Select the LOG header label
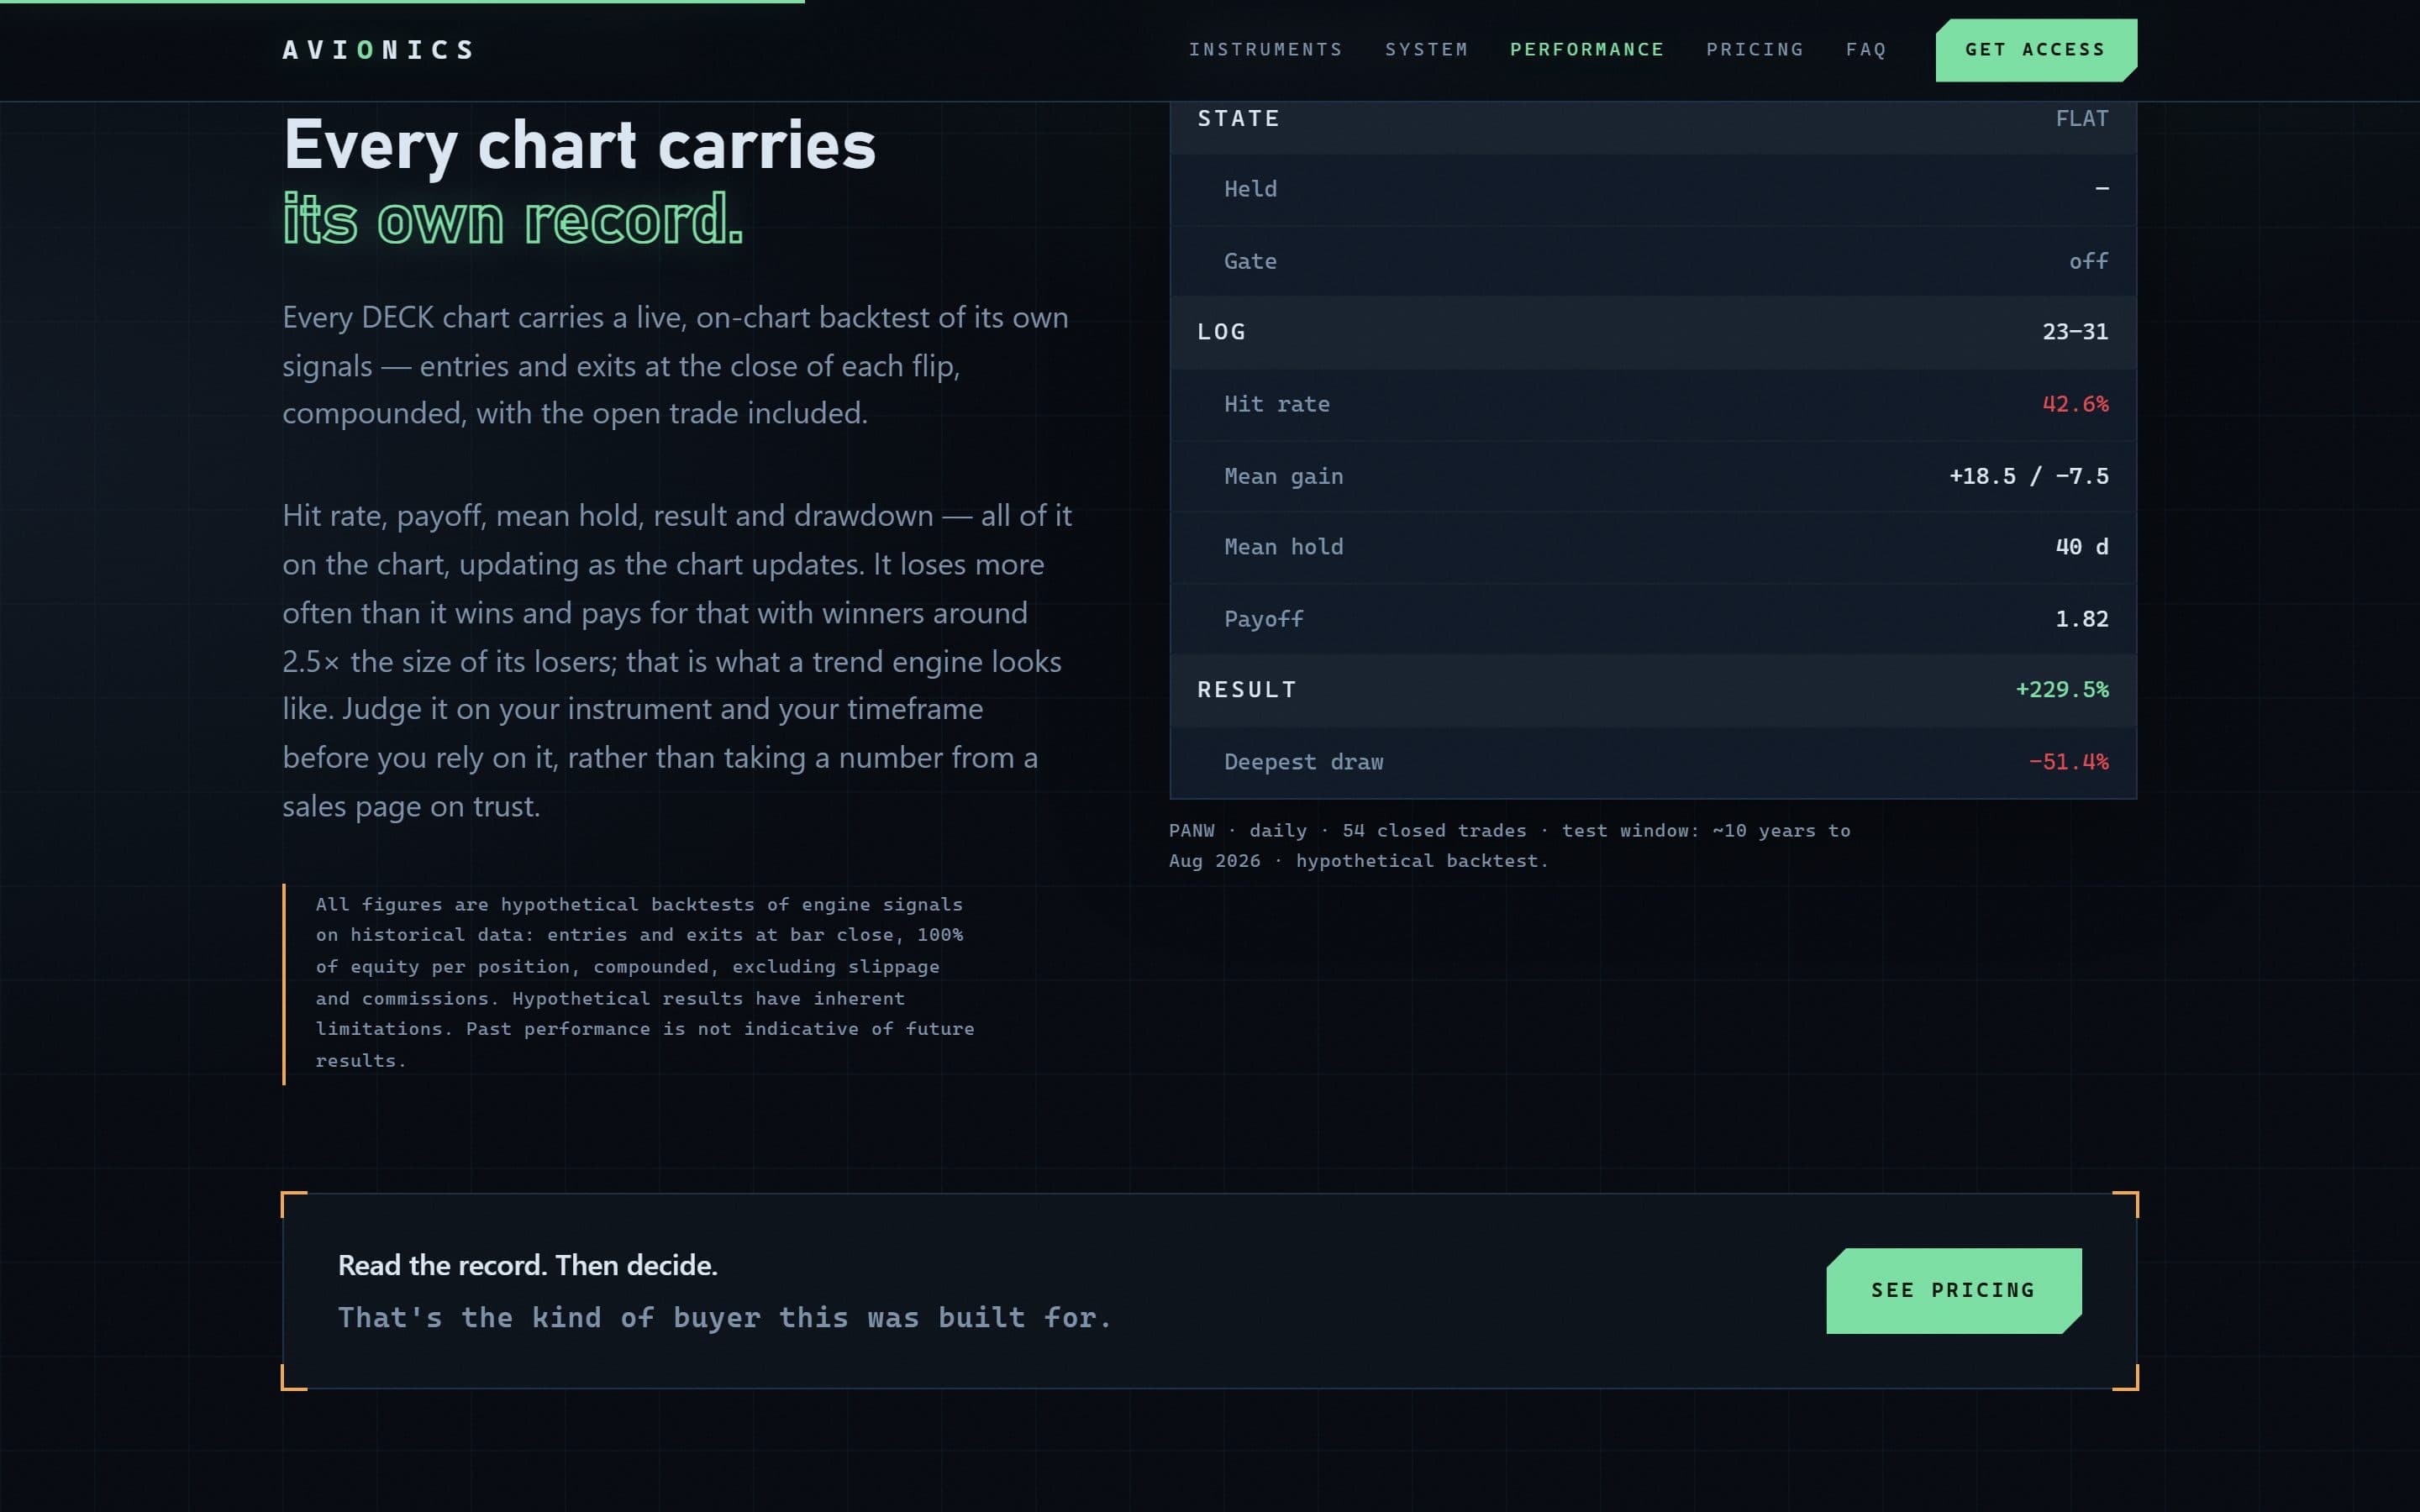 pyautogui.click(x=1221, y=332)
